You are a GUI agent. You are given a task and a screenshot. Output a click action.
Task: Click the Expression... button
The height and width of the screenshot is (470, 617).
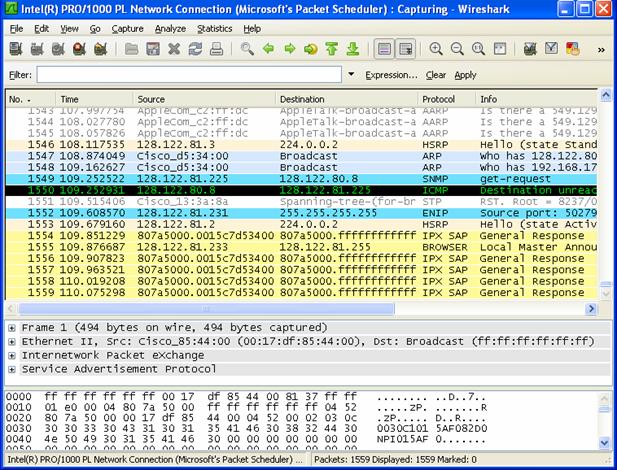[x=391, y=75]
